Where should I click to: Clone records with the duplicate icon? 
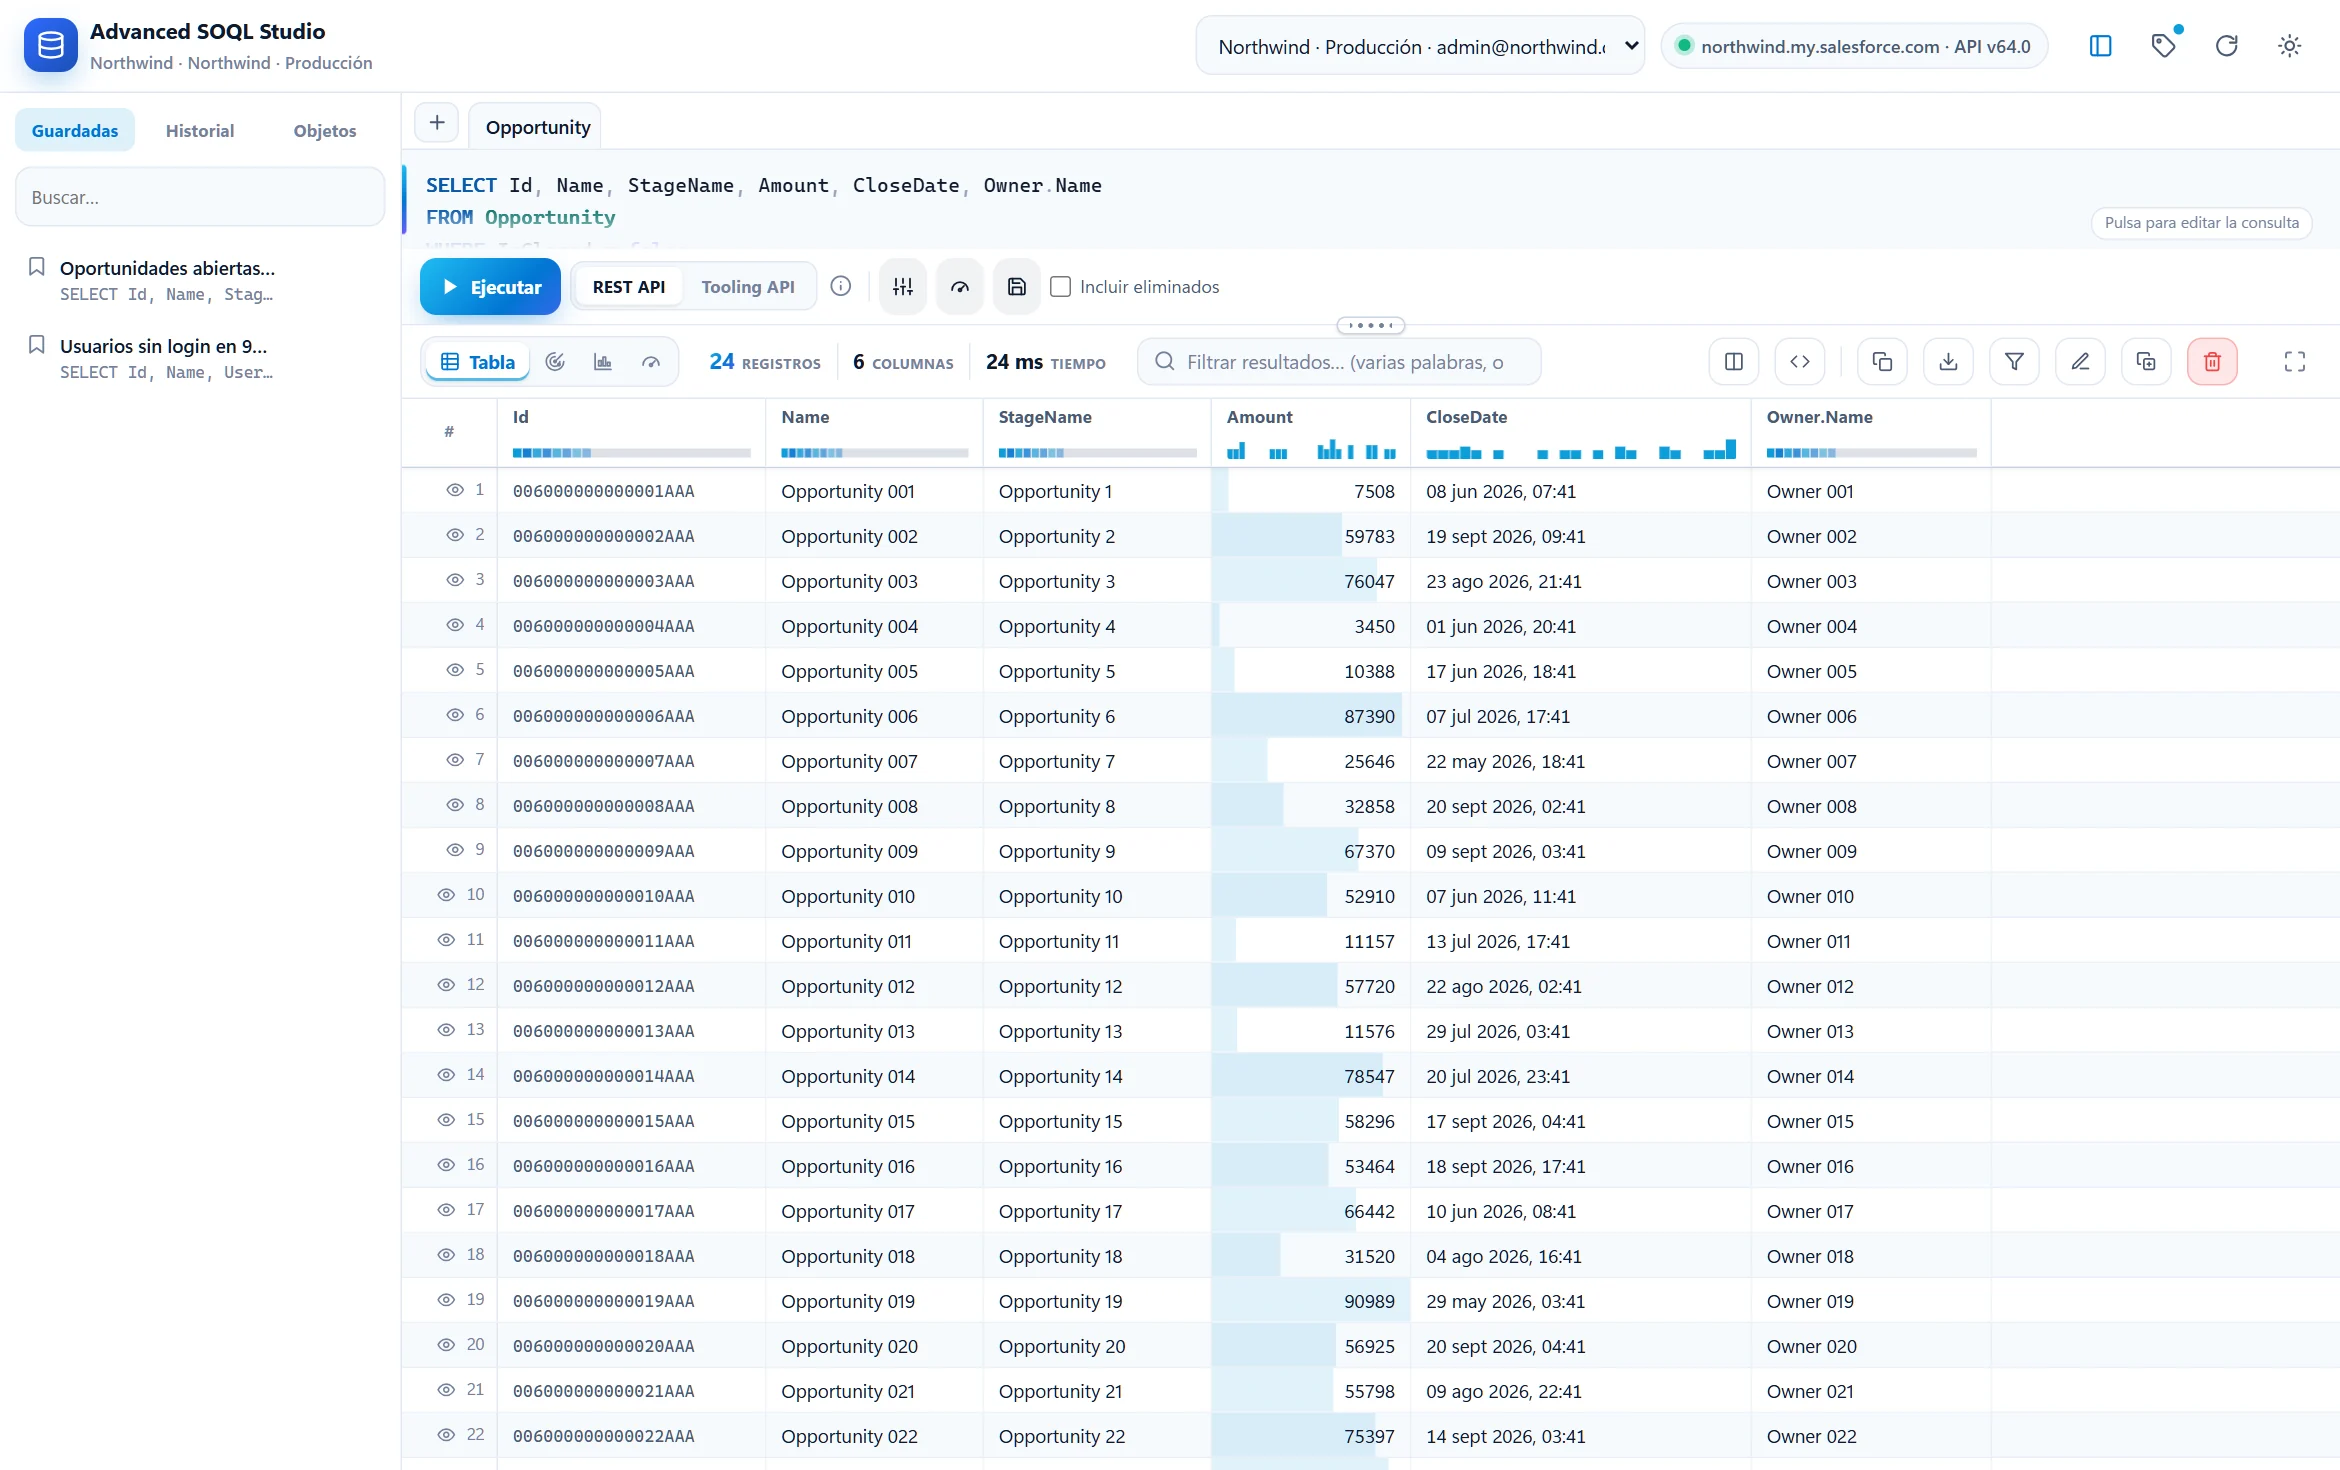pyautogui.click(x=2146, y=362)
